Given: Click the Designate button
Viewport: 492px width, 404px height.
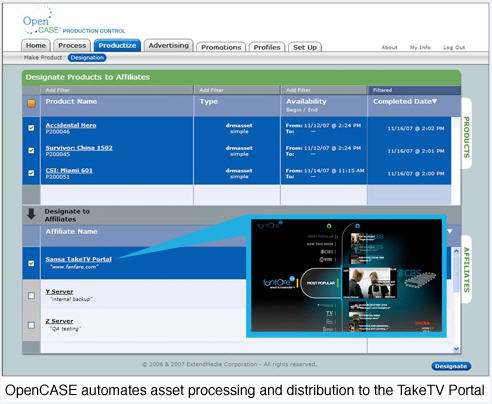Looking at the screenshot, I should point(451,366).
